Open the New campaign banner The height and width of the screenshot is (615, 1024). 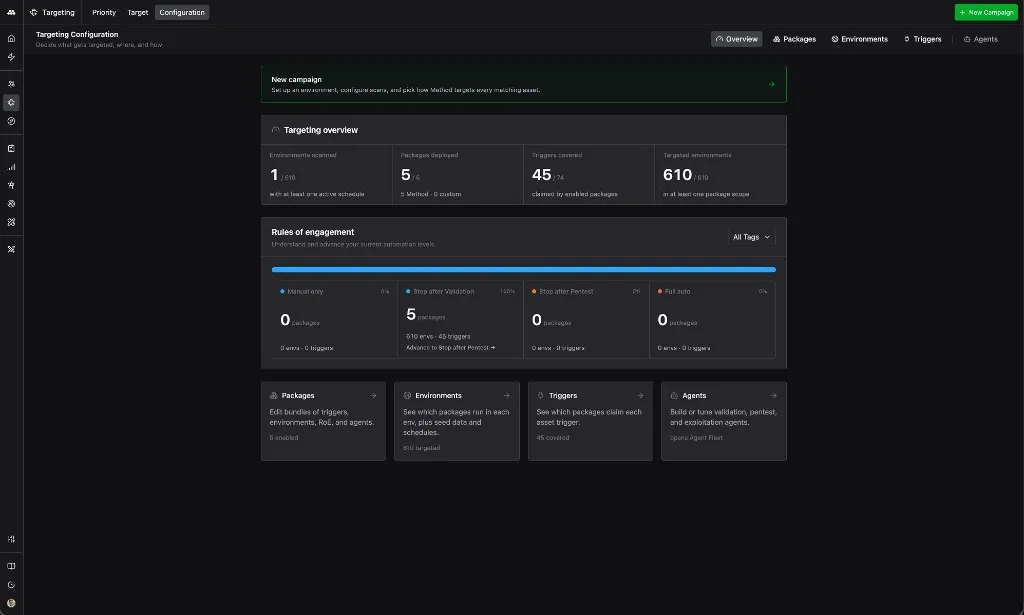[x=524, y=84]
